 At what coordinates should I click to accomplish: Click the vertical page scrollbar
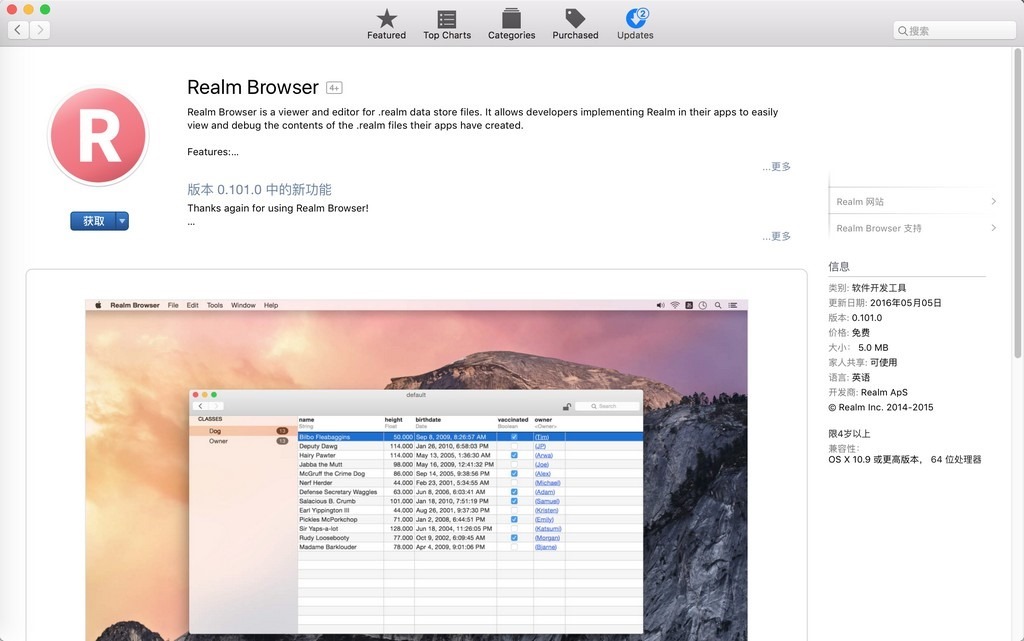[1017, 204]
